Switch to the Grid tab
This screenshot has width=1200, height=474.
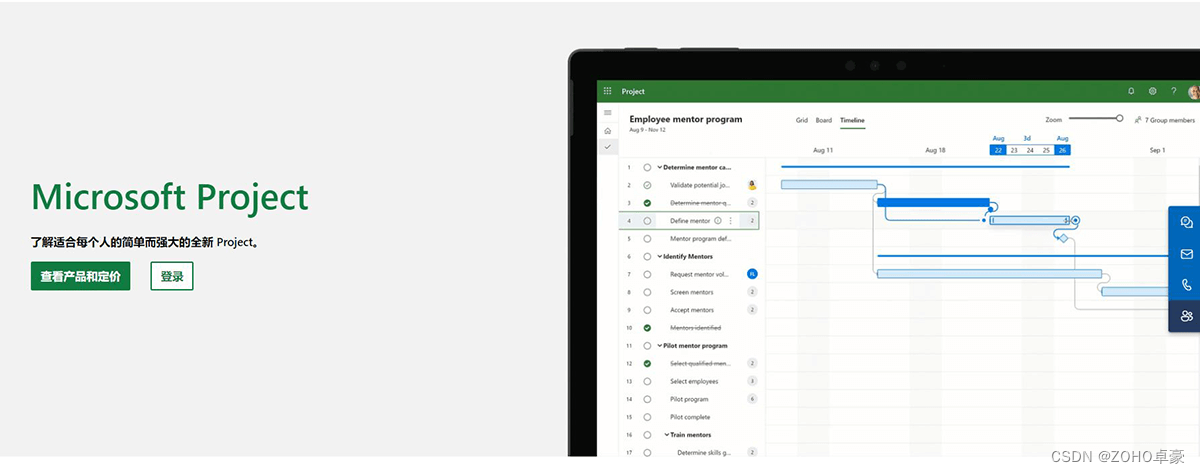[802, 120]
